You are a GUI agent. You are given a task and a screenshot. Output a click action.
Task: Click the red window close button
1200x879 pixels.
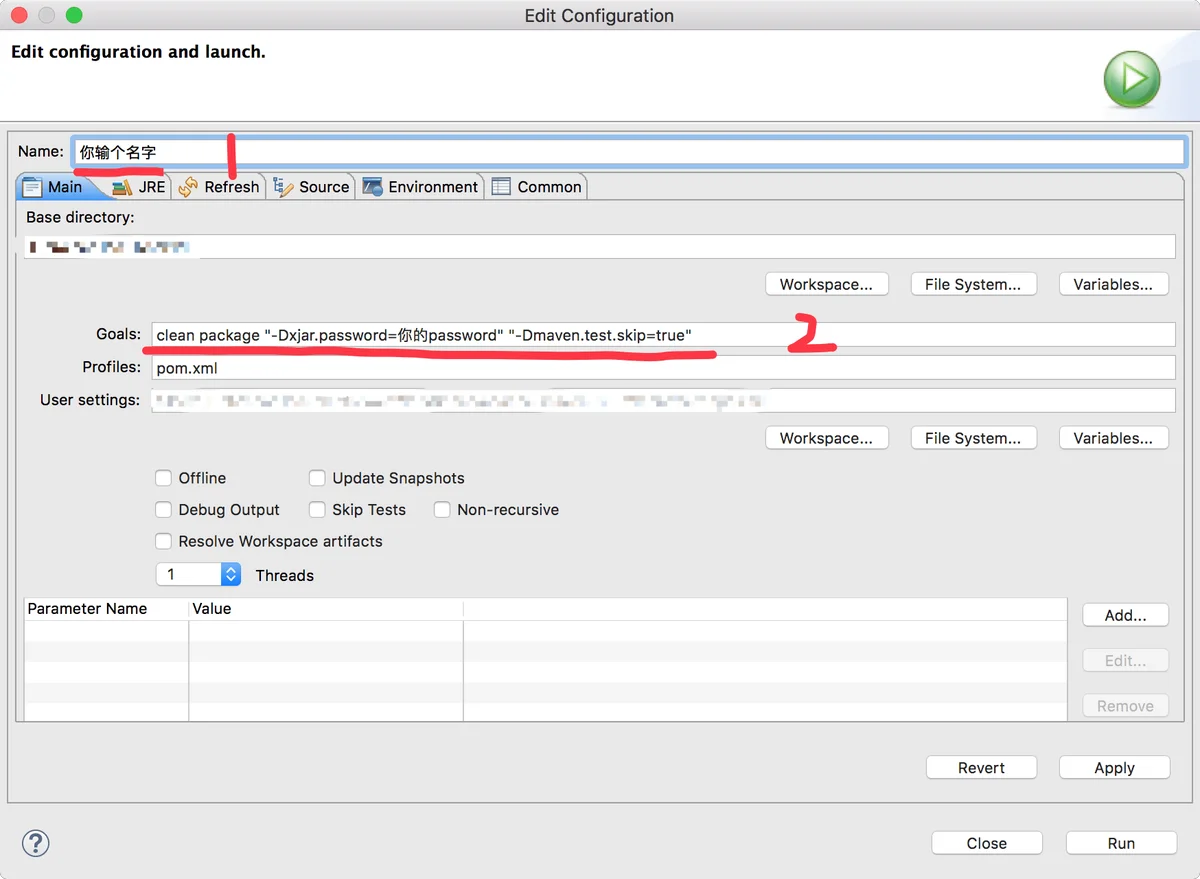(x=19, y=15)
